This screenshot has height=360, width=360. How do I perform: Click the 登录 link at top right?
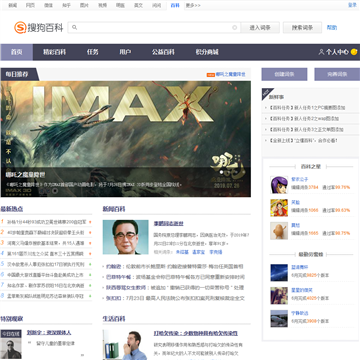(352, 5)
